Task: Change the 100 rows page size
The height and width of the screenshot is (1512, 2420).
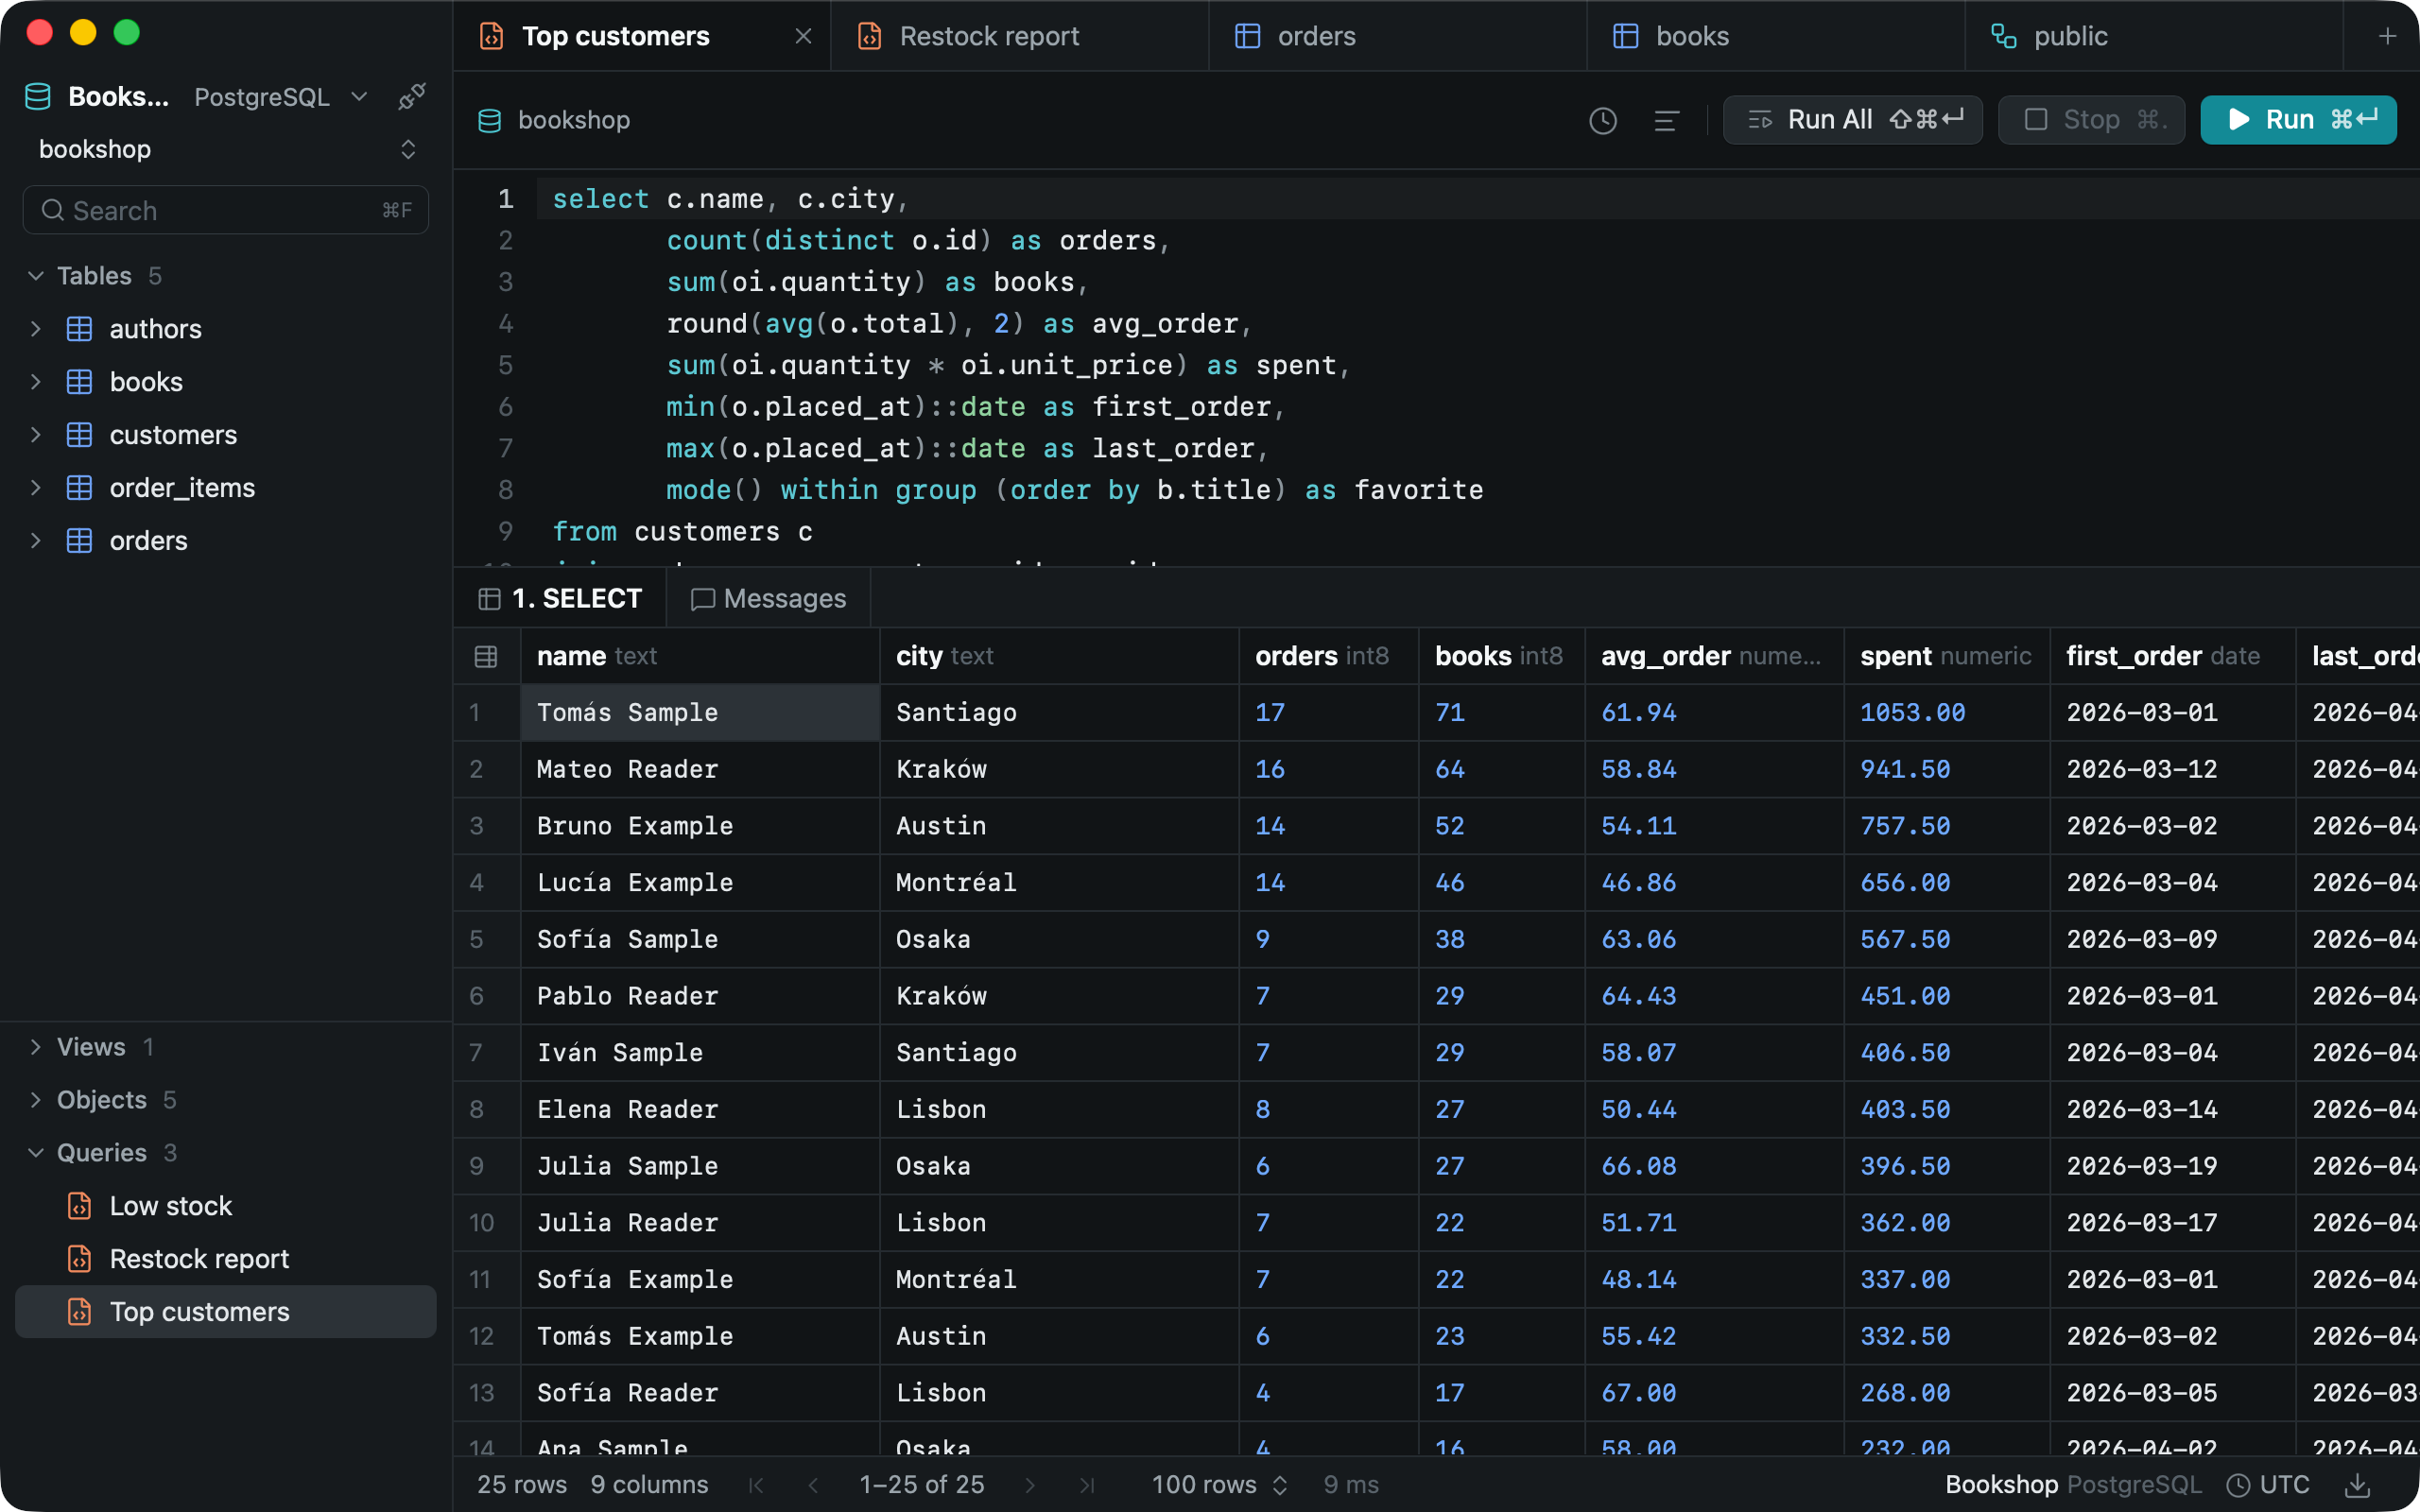Action: (1219, 1485)
